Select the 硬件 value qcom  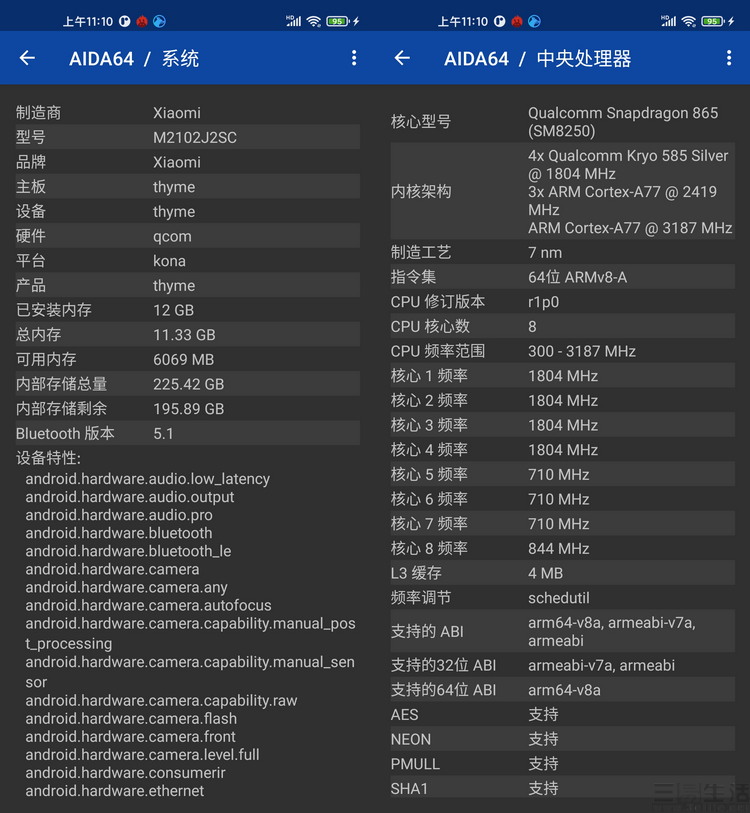click(172, 236)
